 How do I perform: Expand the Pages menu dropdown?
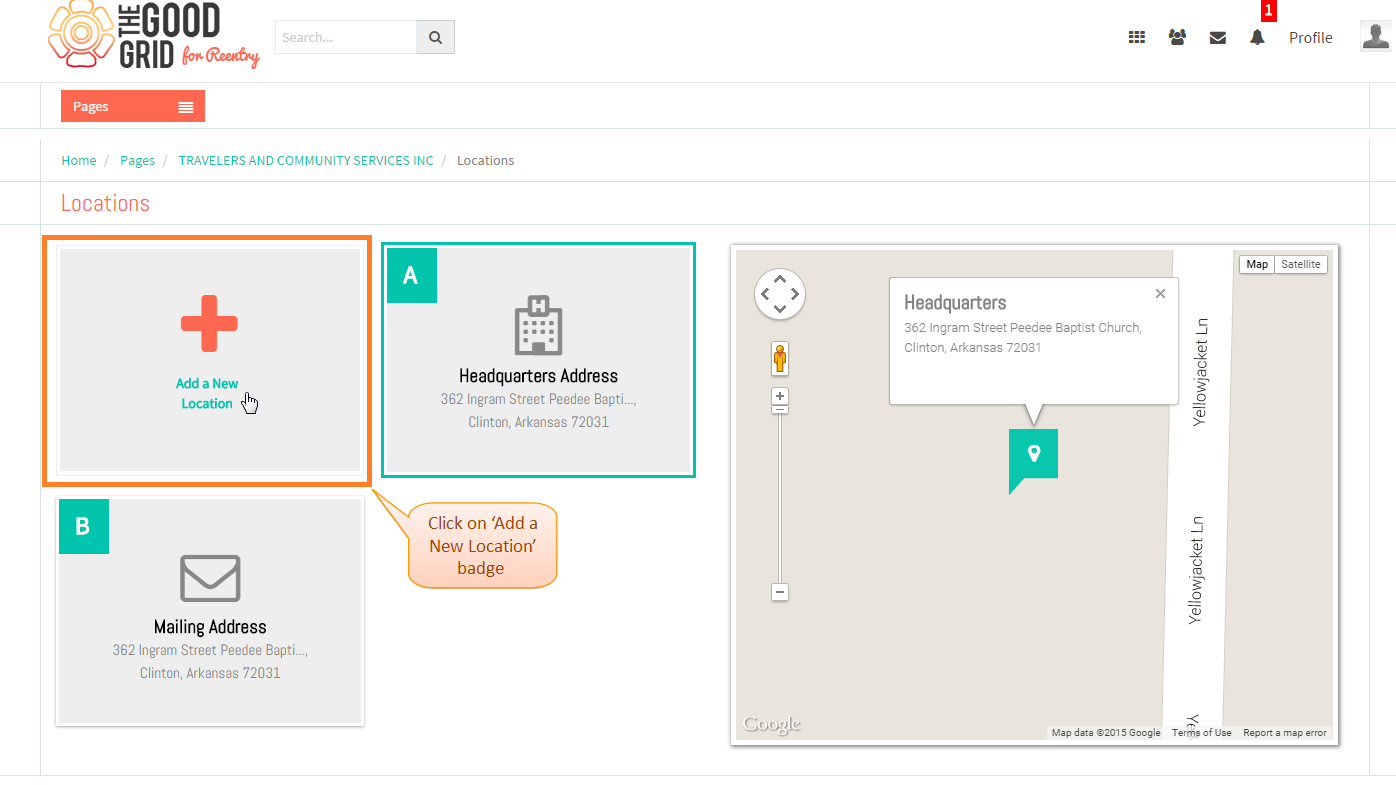click(133, 107)
